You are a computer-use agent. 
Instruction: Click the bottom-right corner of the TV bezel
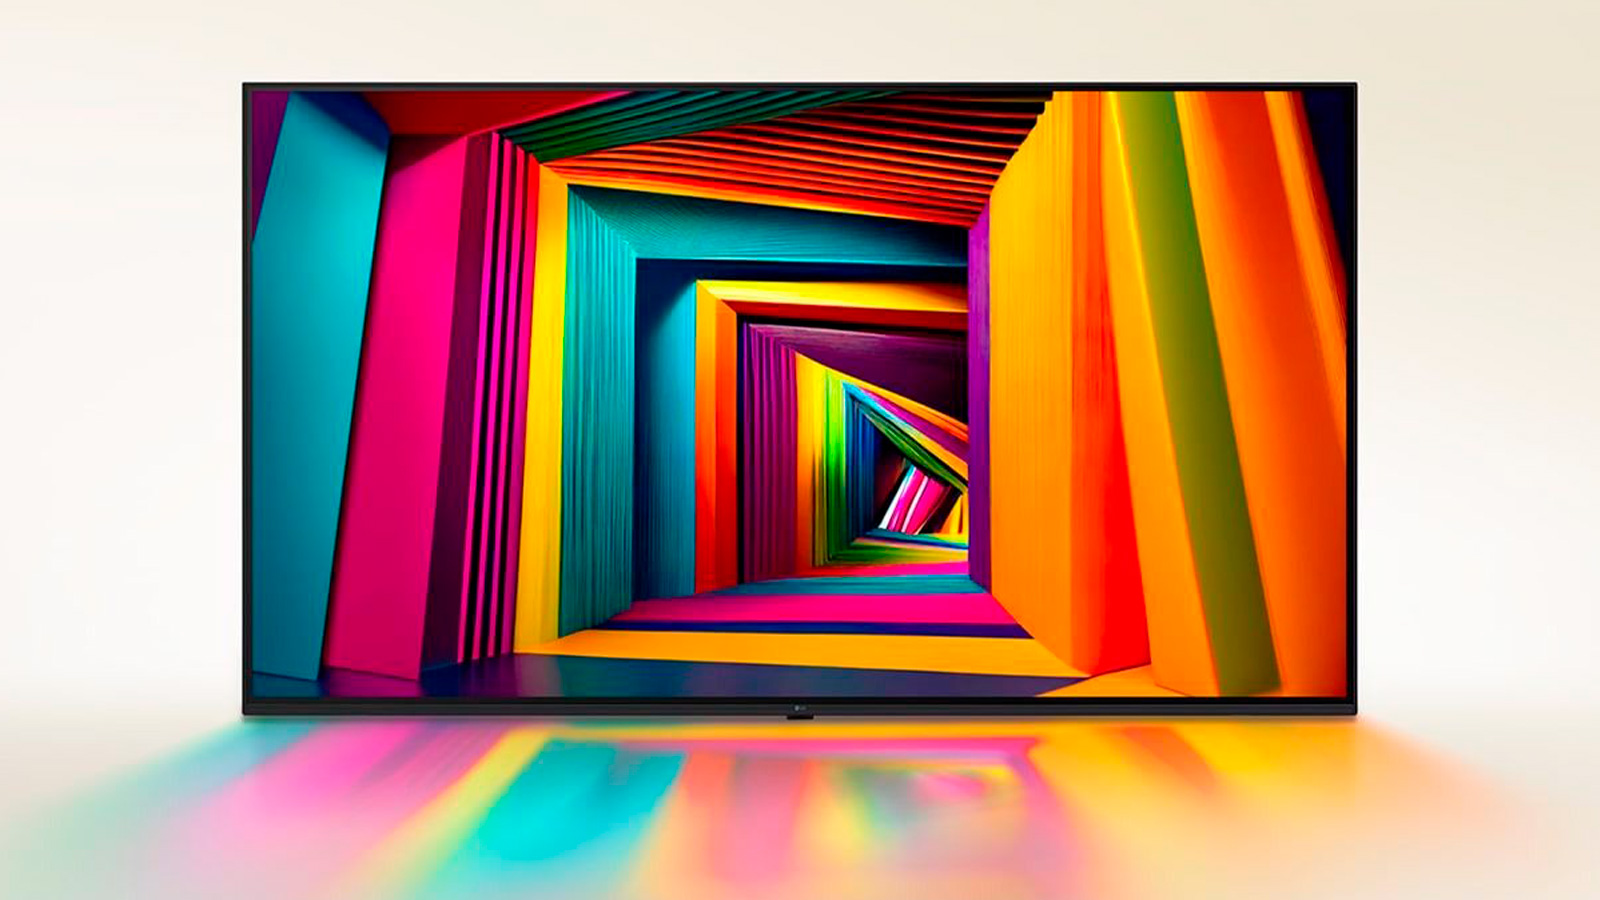[x=1353, y=711]
